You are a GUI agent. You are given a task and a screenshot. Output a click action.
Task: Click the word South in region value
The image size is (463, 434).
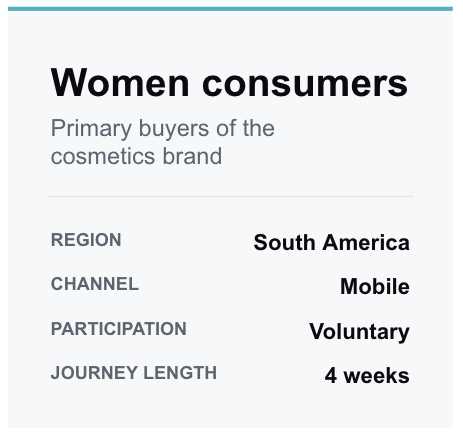(284, 242)
